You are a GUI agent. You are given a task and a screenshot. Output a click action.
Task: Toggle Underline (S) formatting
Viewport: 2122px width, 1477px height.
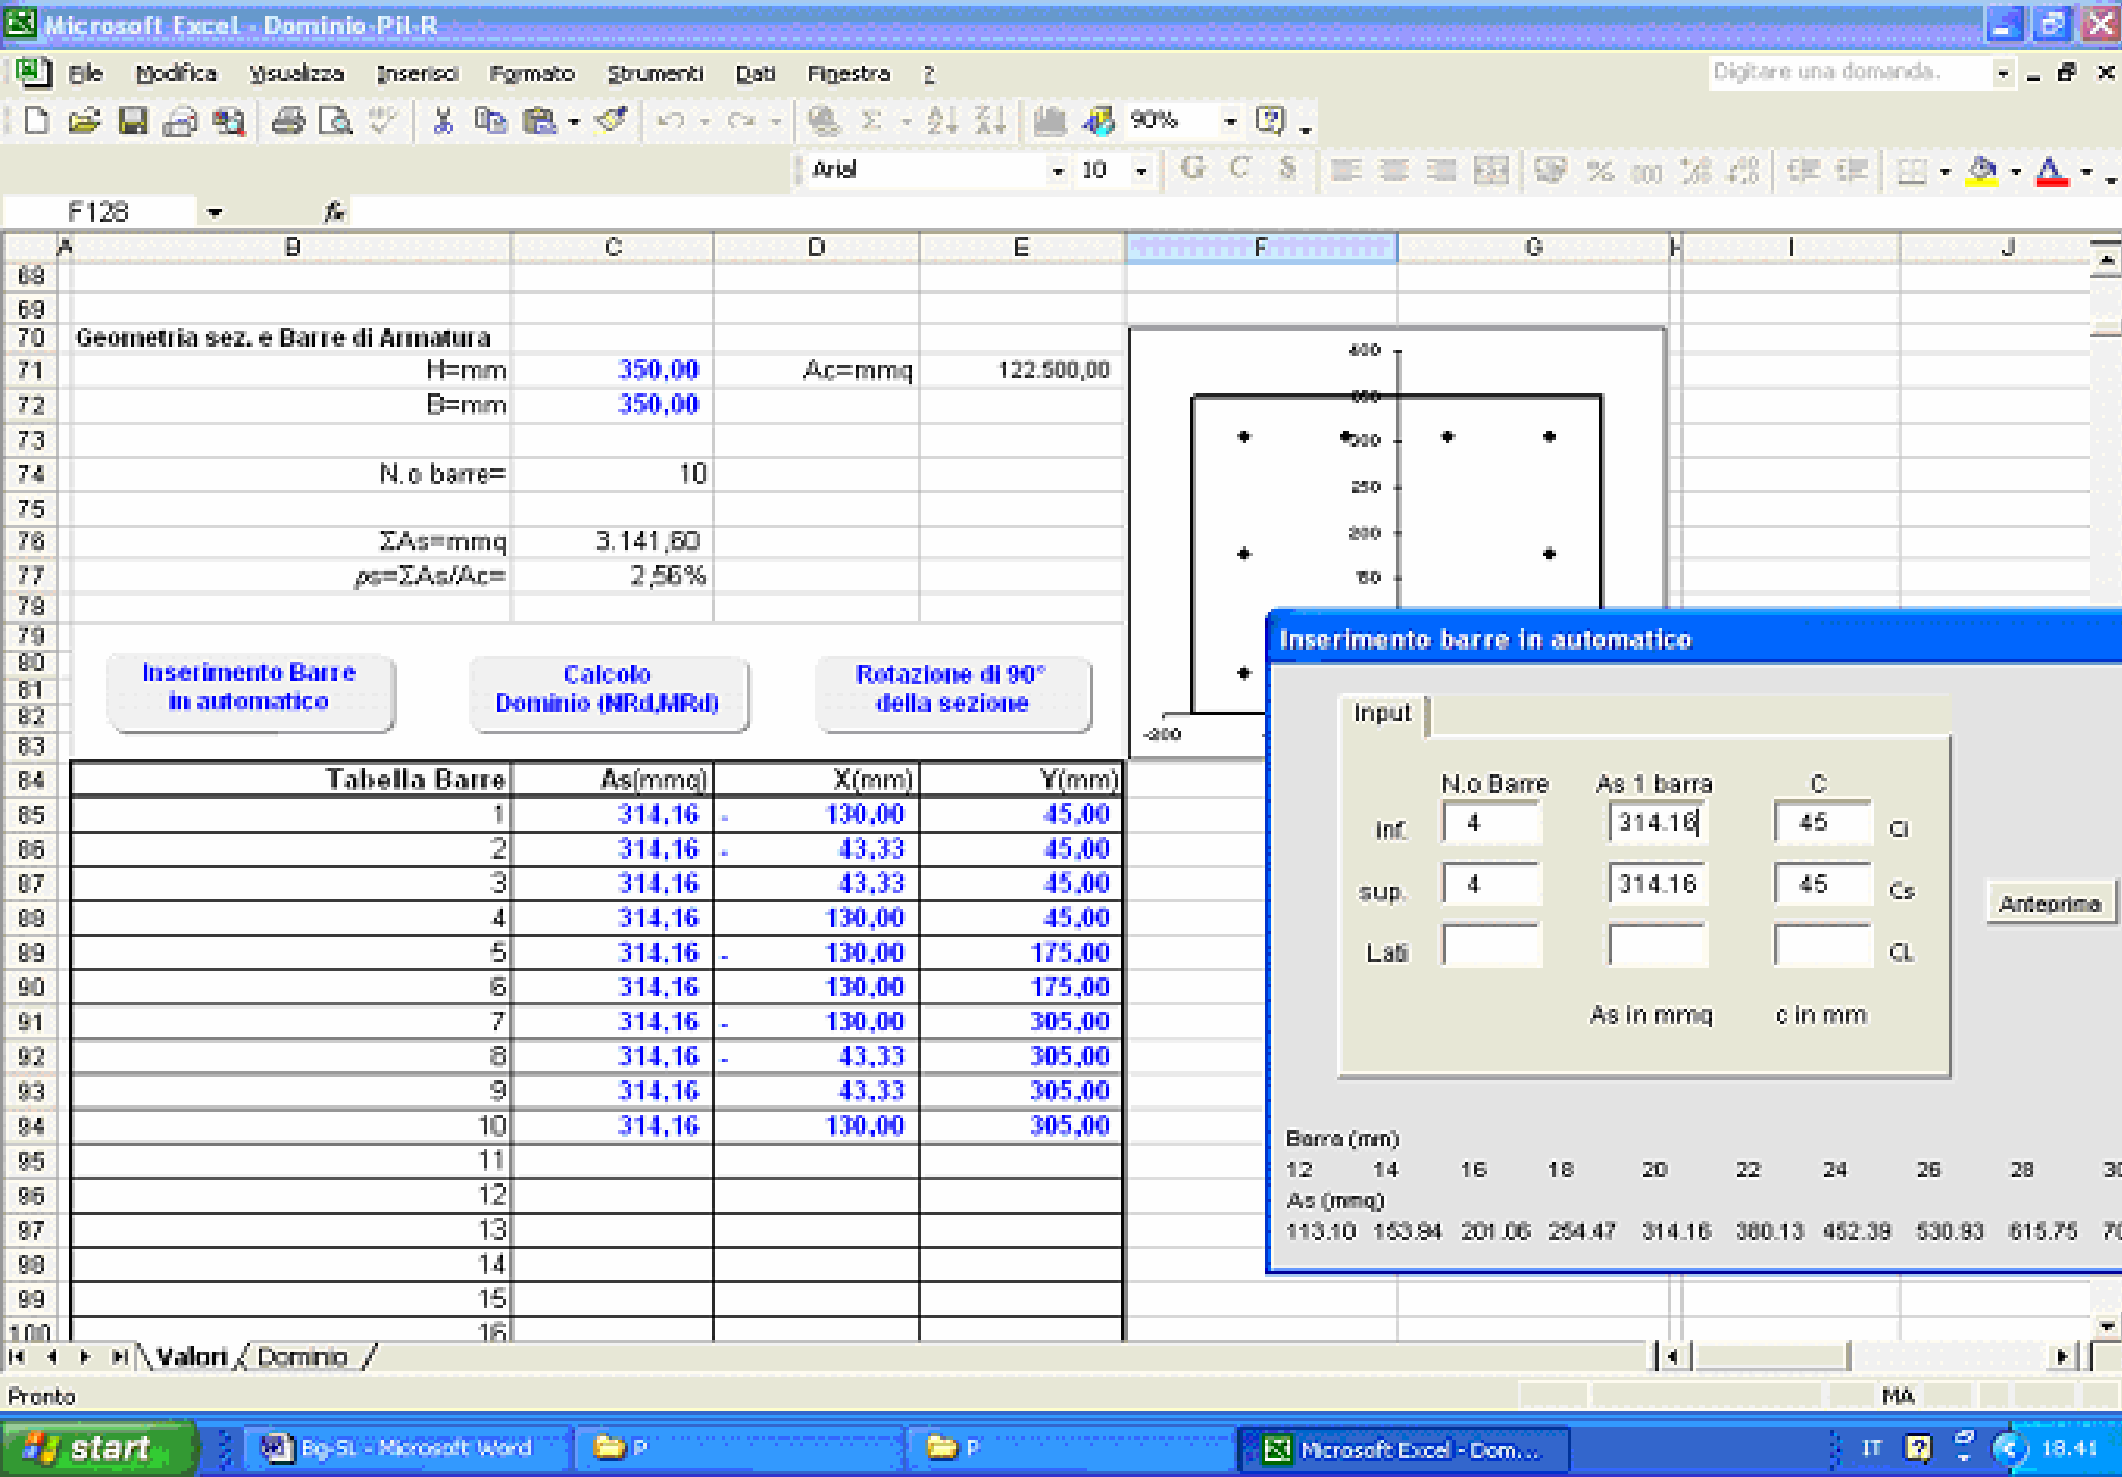(1288, 169)
